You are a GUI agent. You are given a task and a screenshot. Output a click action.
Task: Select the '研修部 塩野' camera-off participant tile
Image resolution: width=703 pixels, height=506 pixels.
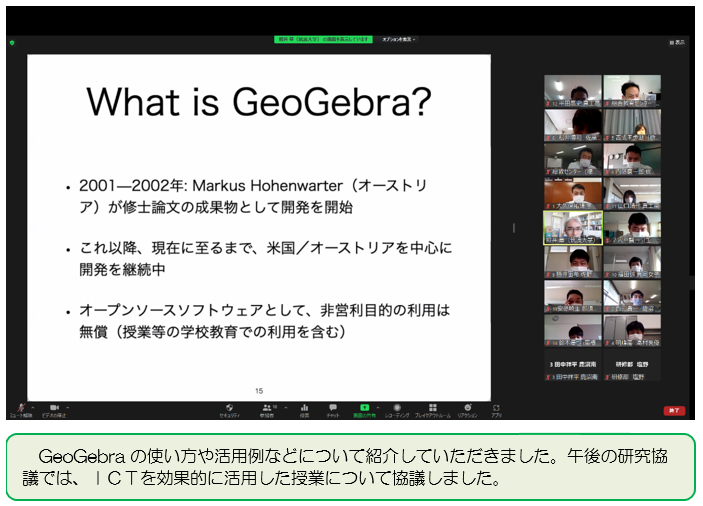click(632, 365)
